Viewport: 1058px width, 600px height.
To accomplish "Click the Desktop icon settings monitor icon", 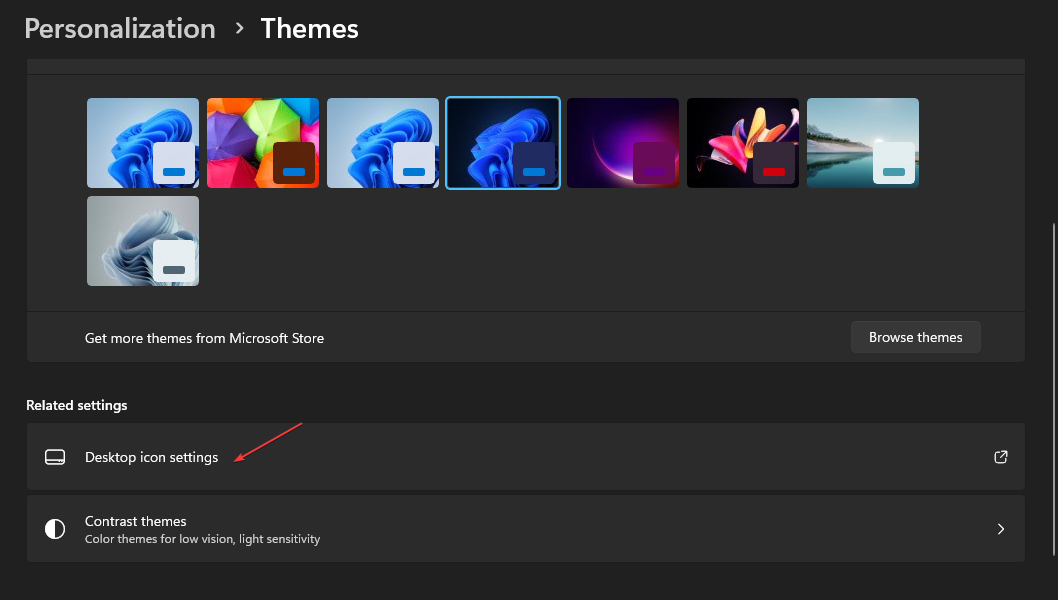I will [55, 457].
